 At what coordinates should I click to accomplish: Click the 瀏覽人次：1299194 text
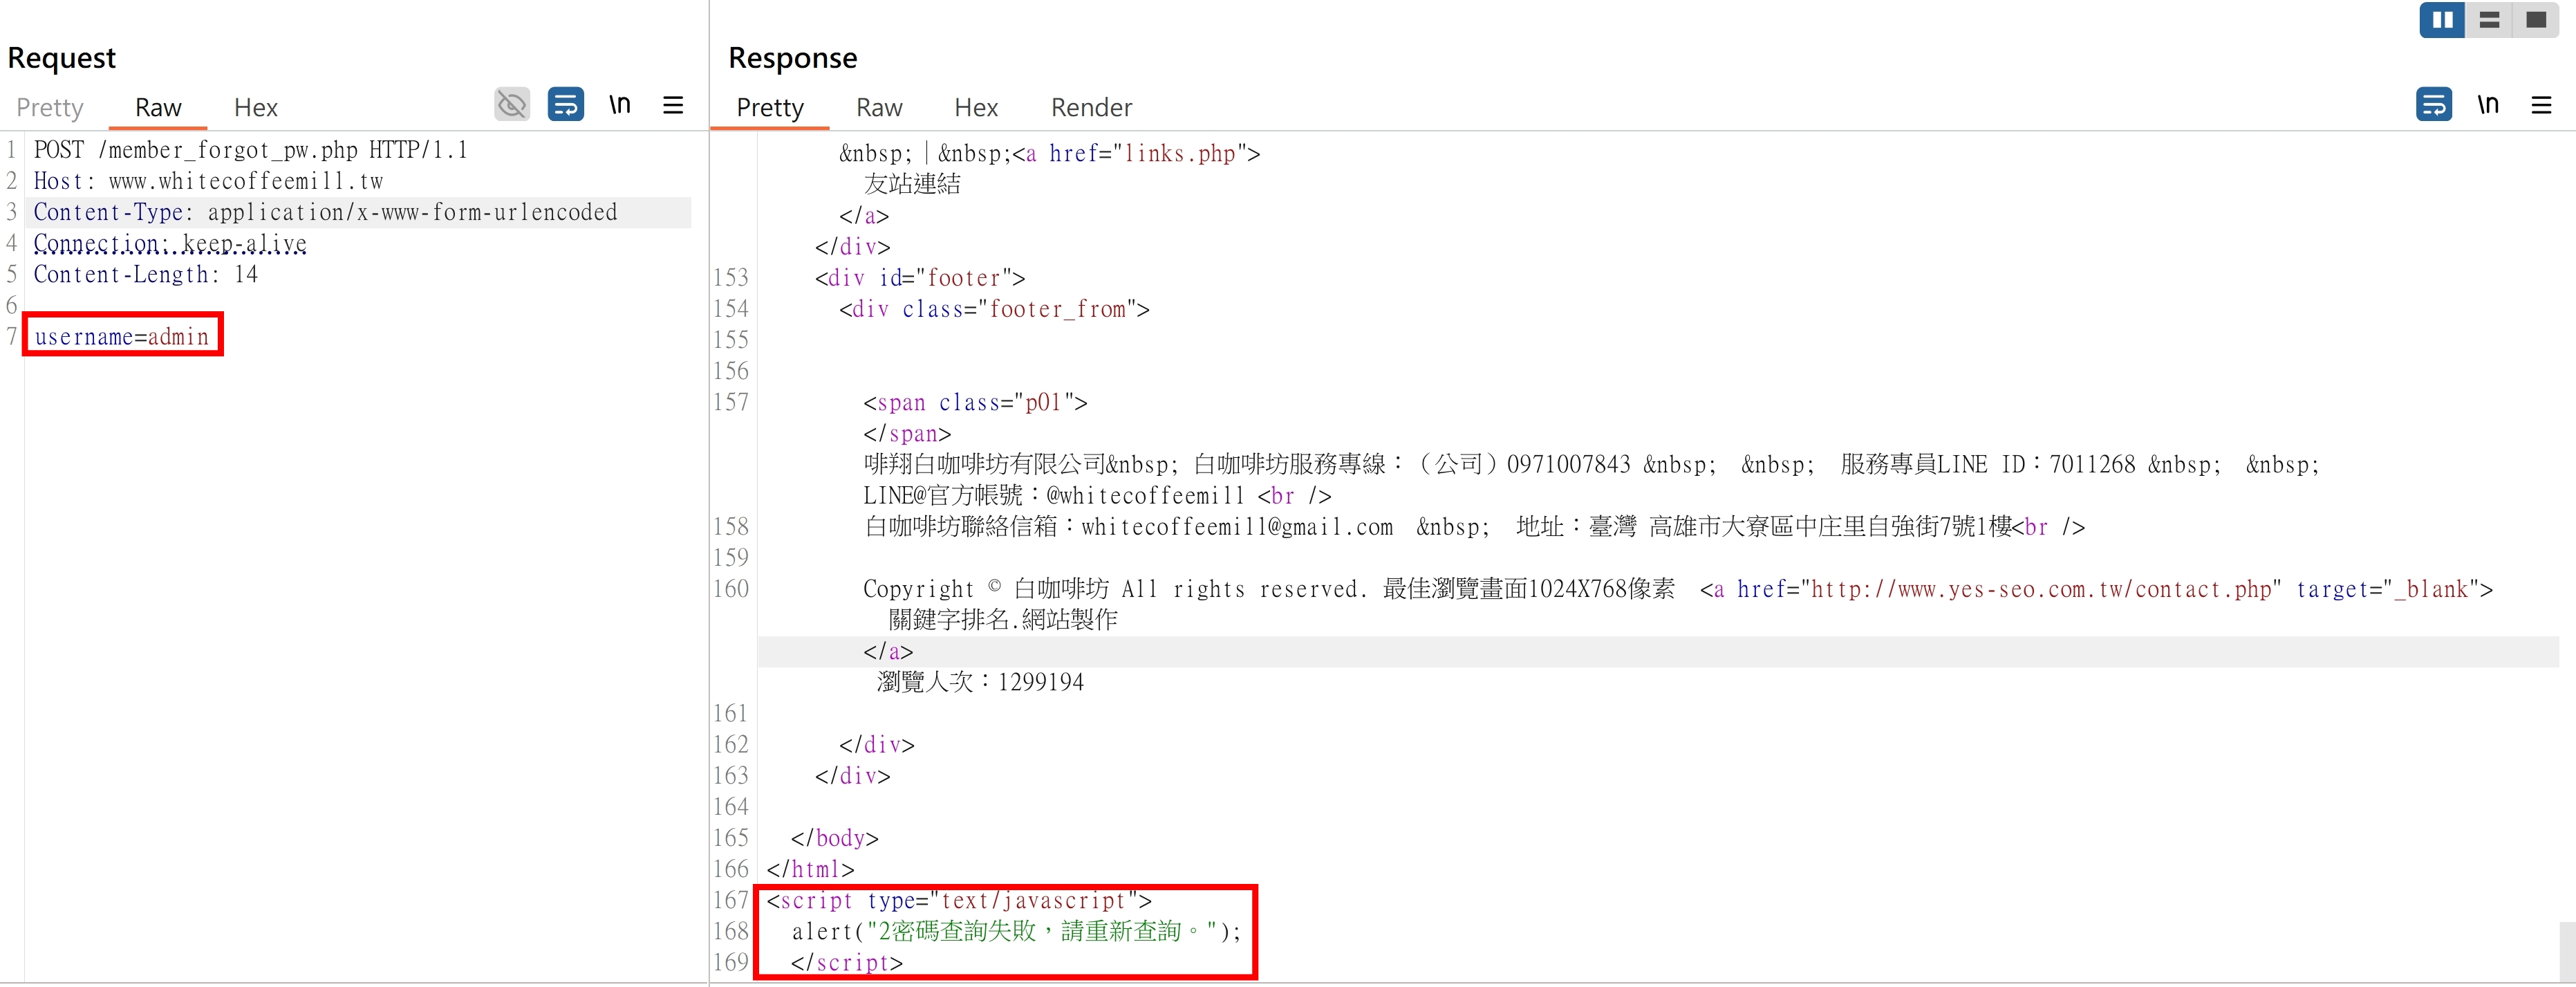click(x=980, y=682)
